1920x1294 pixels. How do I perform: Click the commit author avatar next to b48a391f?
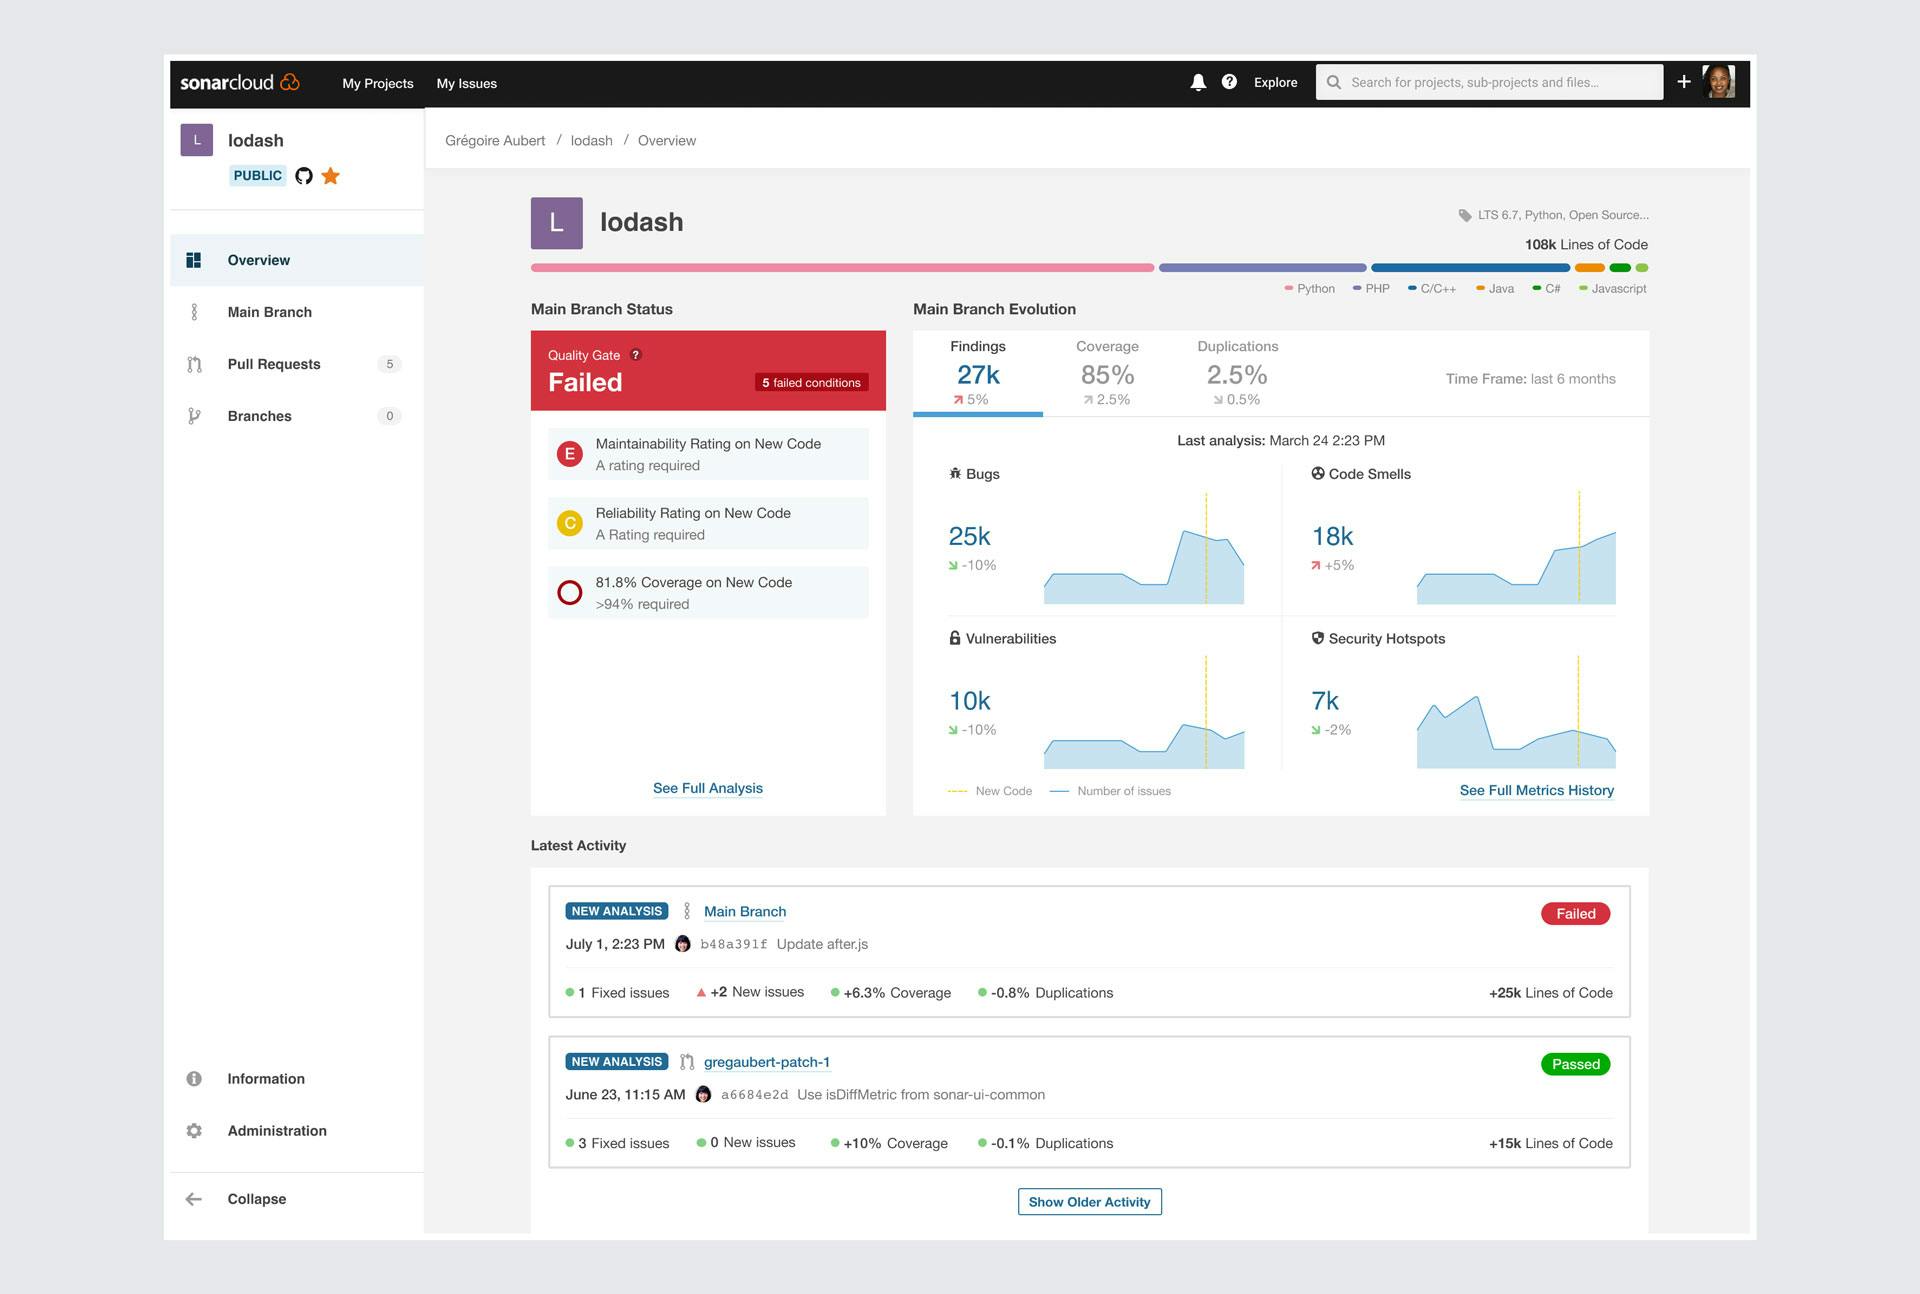(683, 944)
